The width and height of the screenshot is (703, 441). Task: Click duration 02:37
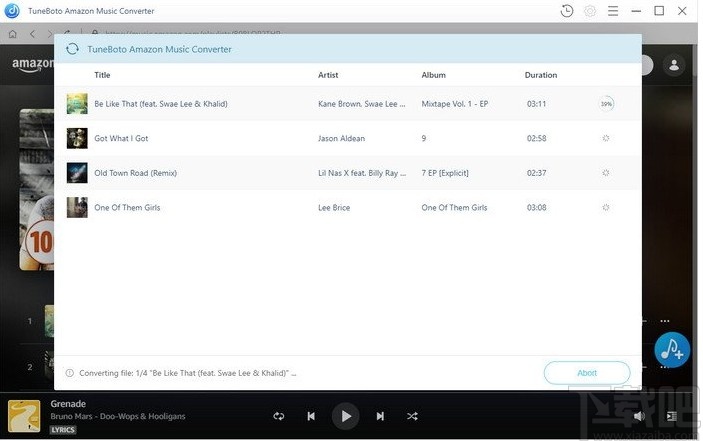click(x=536, y=173)
